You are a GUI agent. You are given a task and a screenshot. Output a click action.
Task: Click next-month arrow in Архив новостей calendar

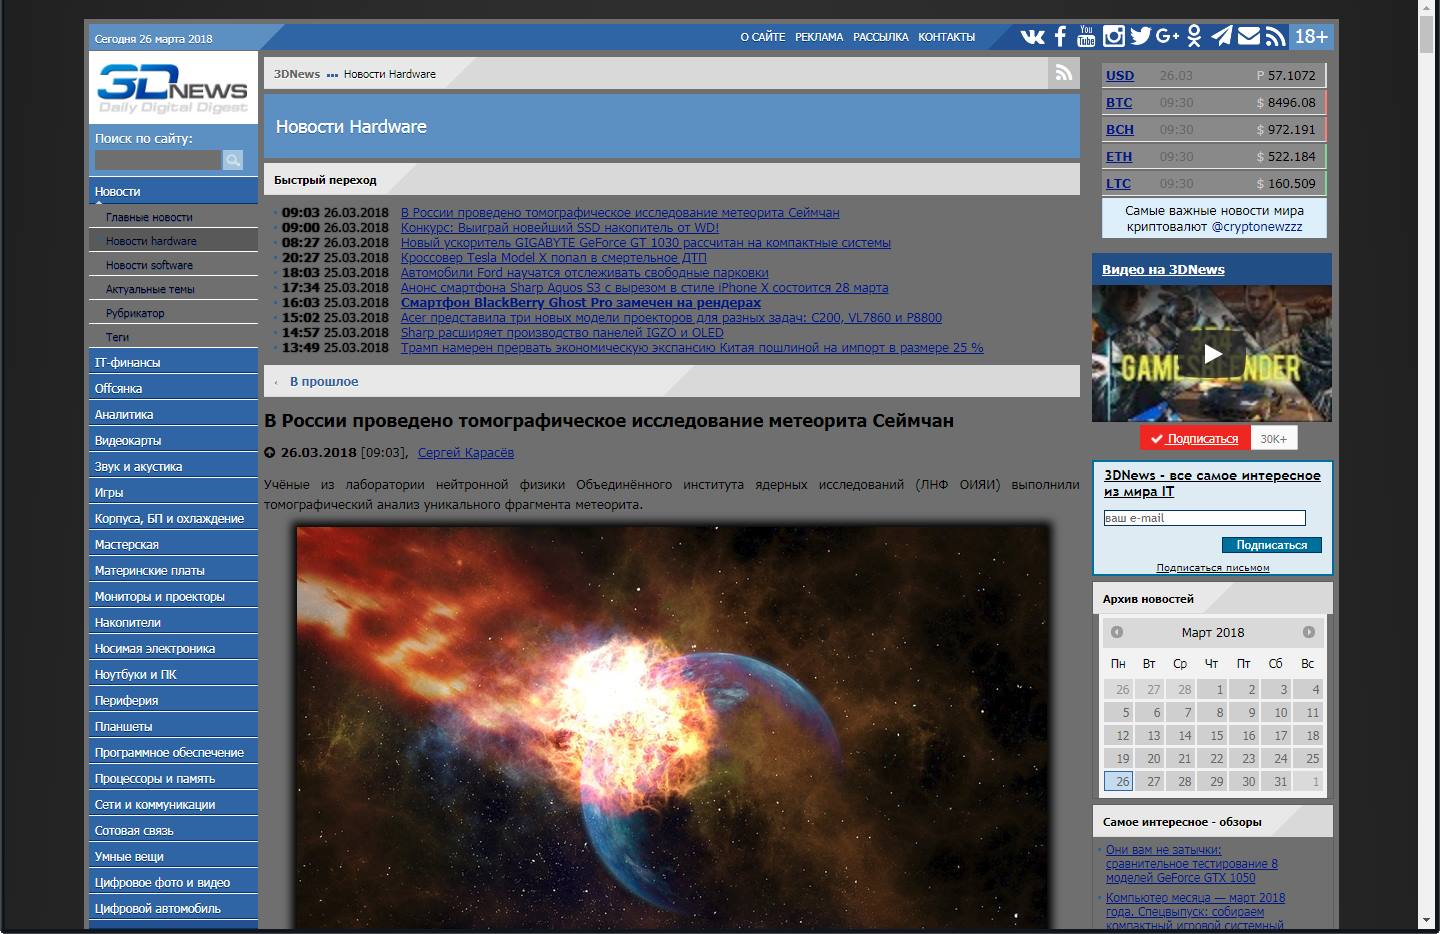(1309, 632)
